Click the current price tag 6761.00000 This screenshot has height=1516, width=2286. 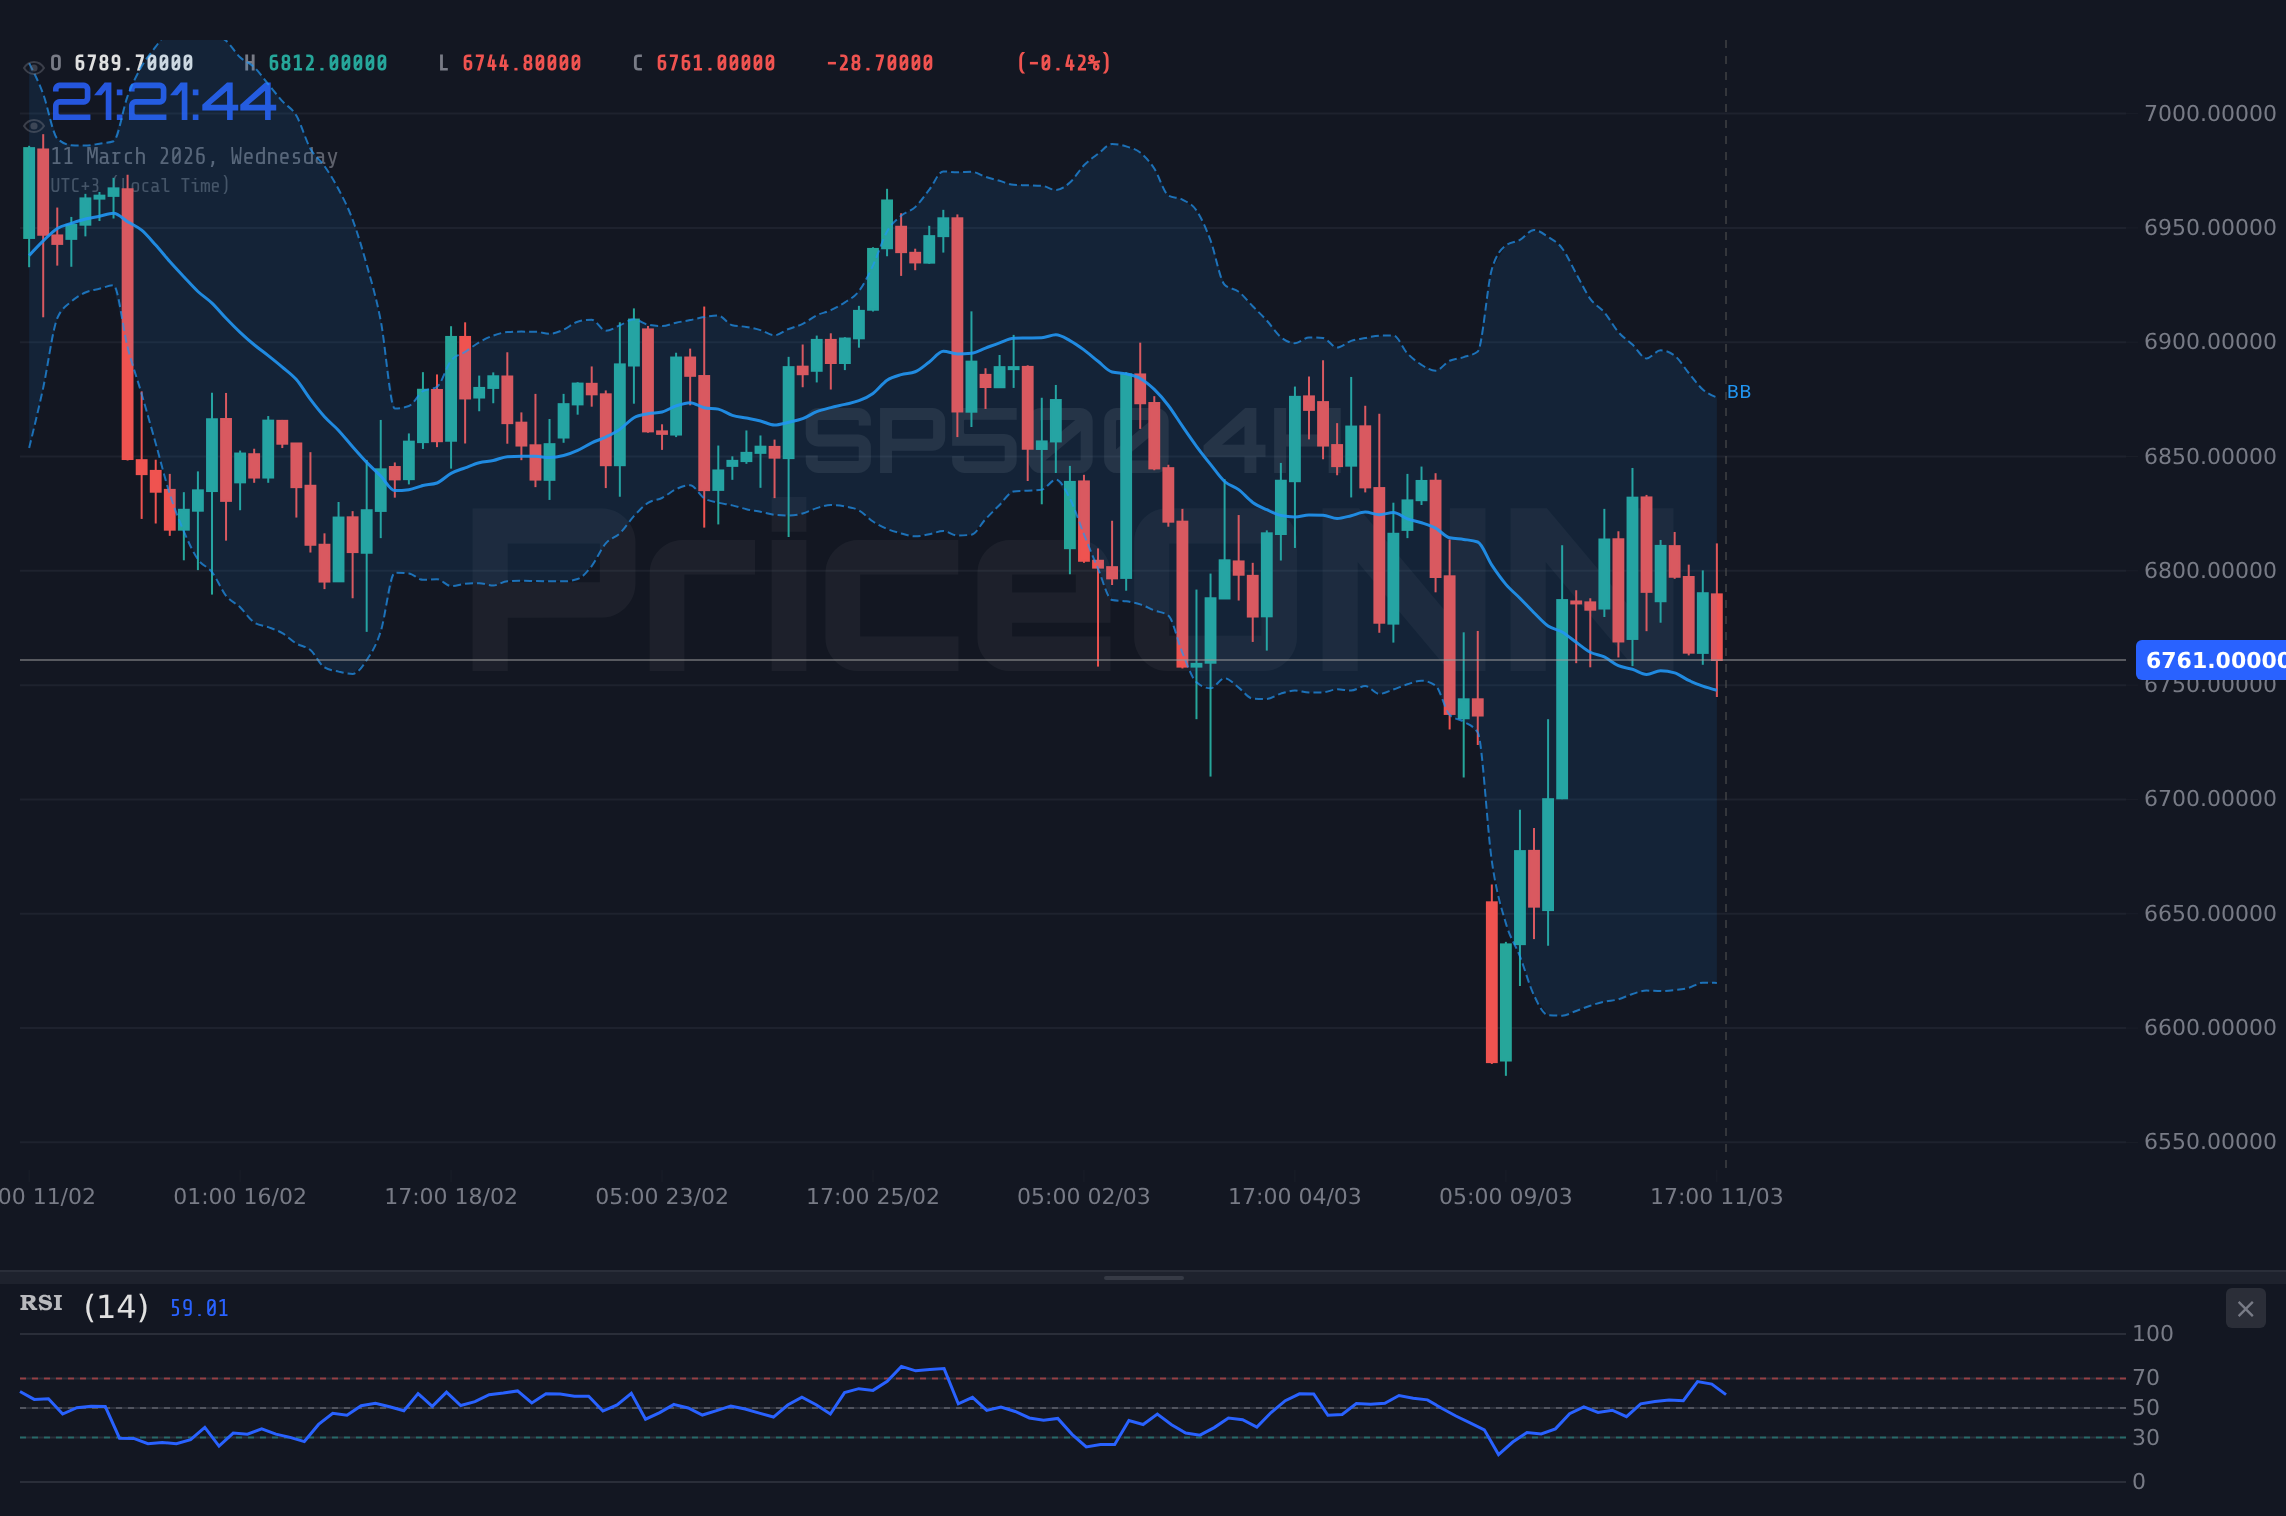(x=2211, y=660)
